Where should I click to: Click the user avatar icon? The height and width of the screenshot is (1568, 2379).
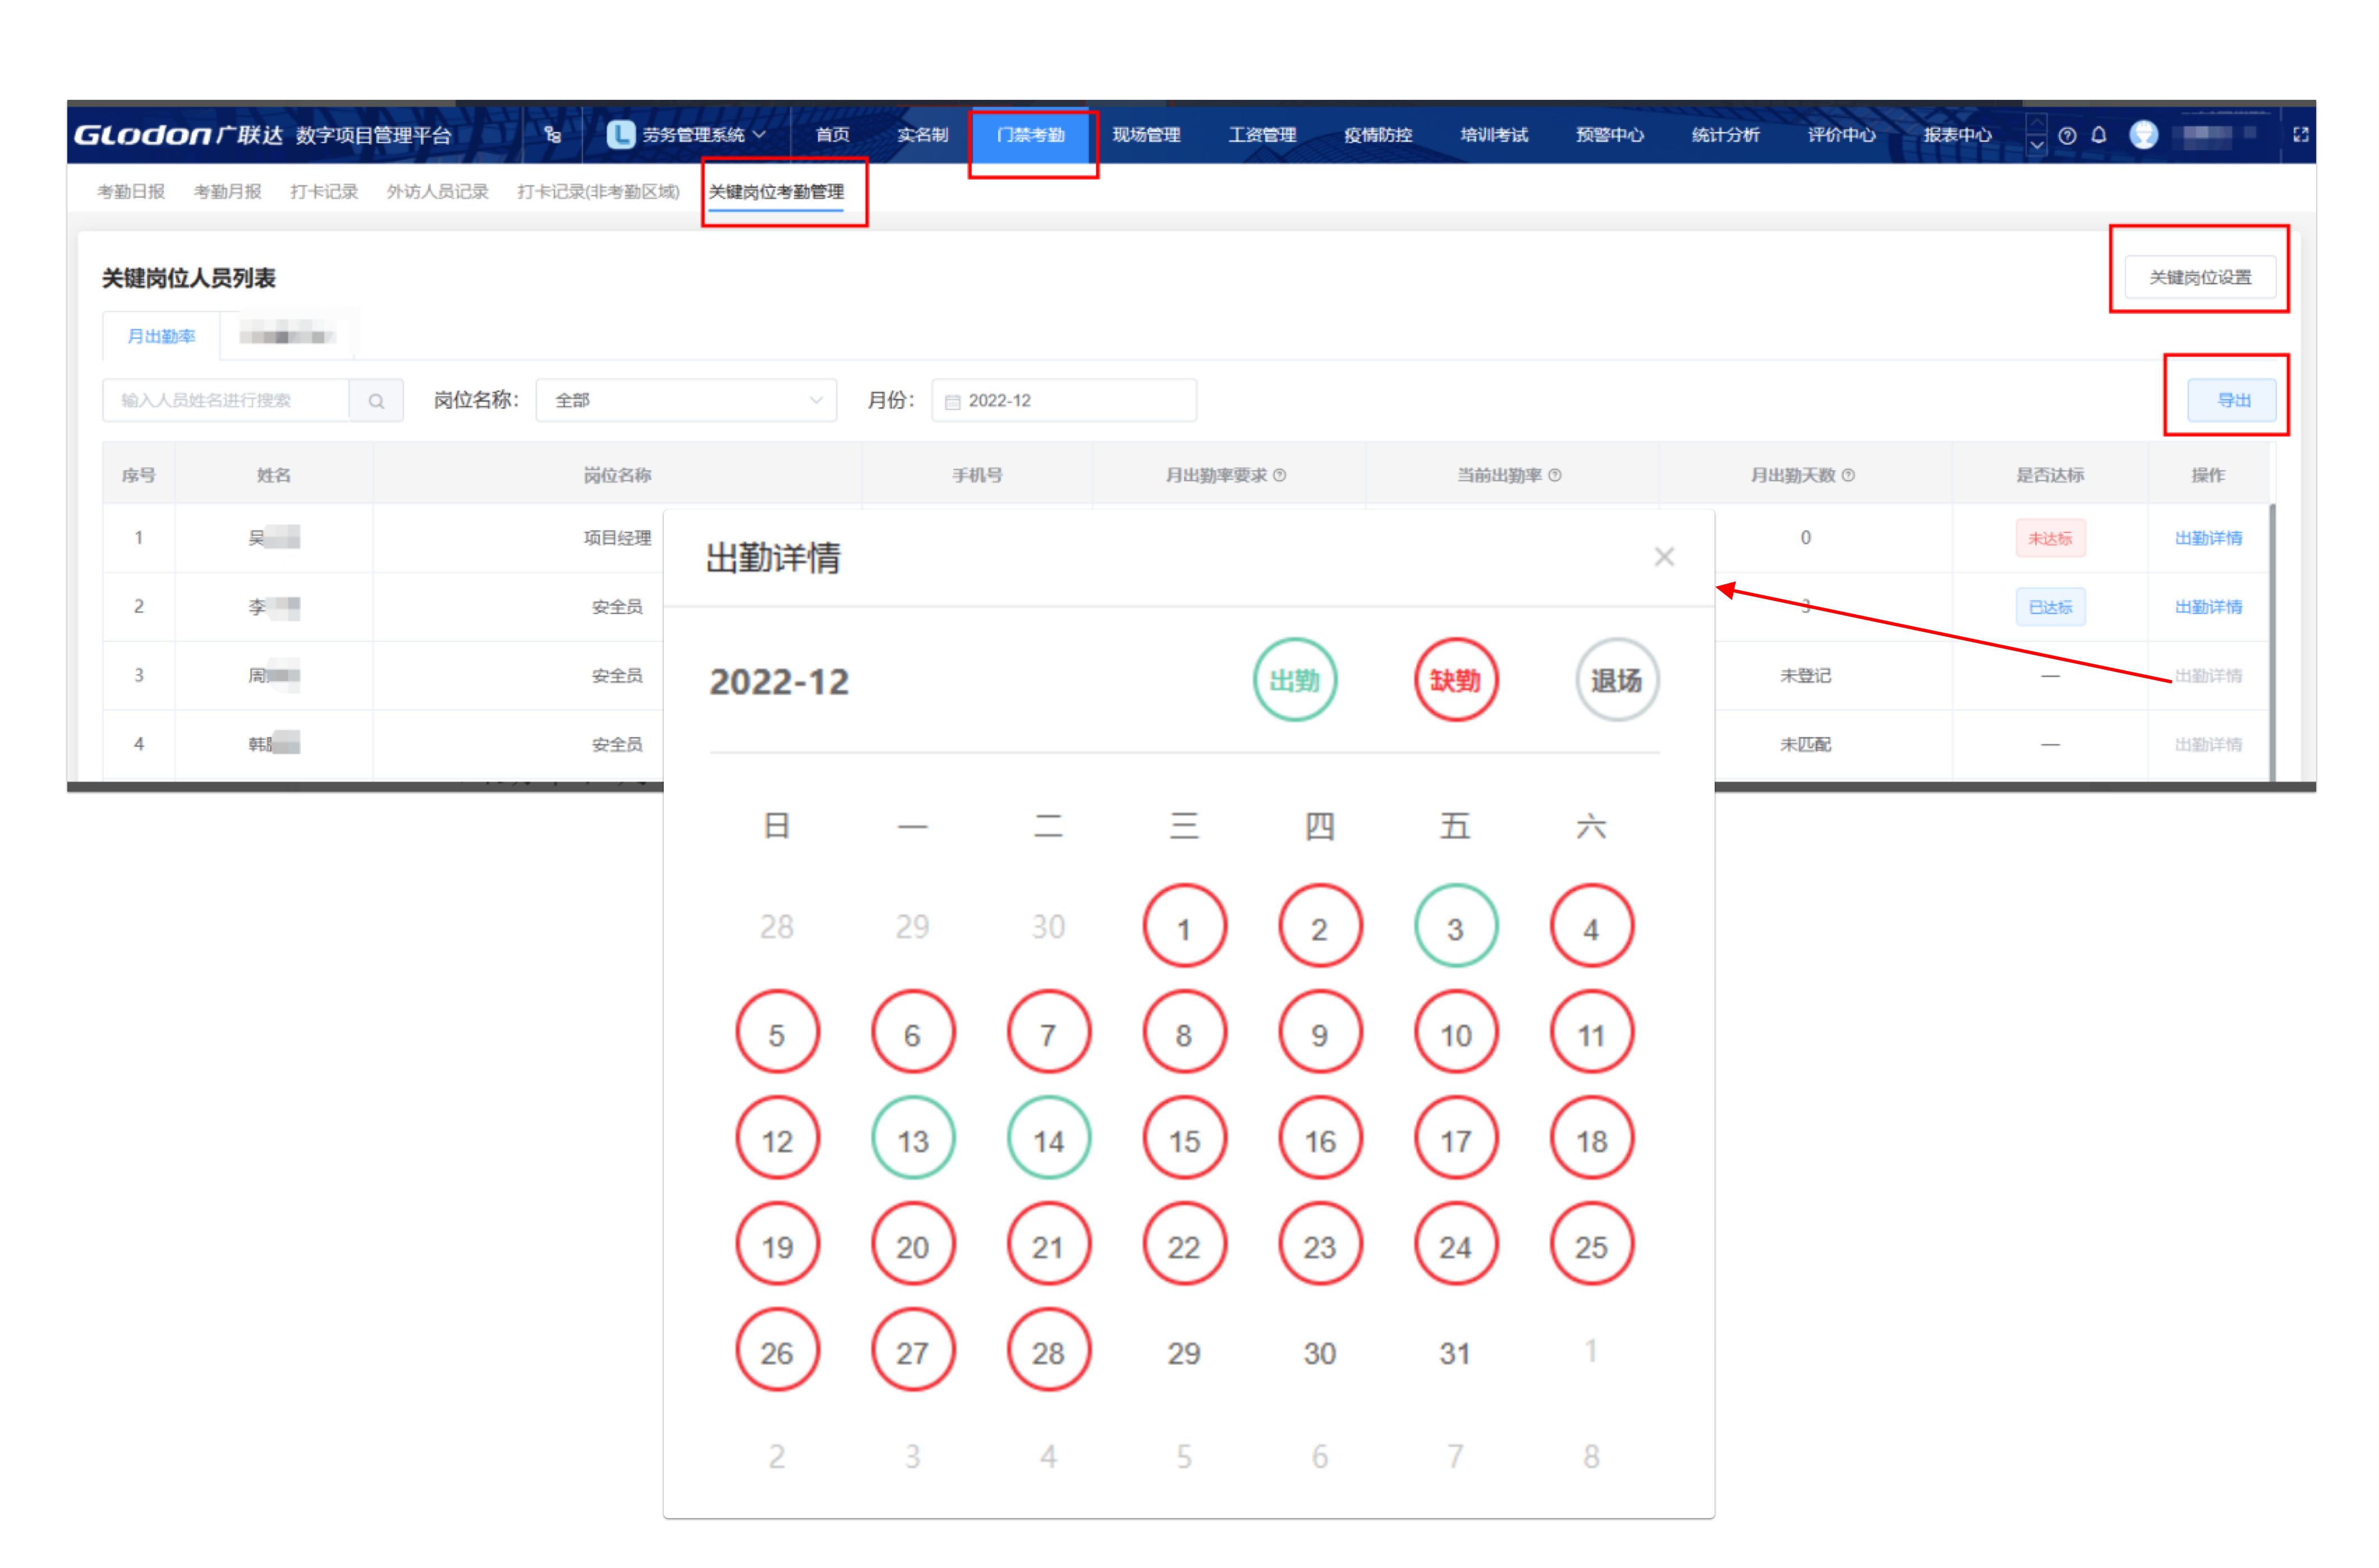(x=2143, y=134)
